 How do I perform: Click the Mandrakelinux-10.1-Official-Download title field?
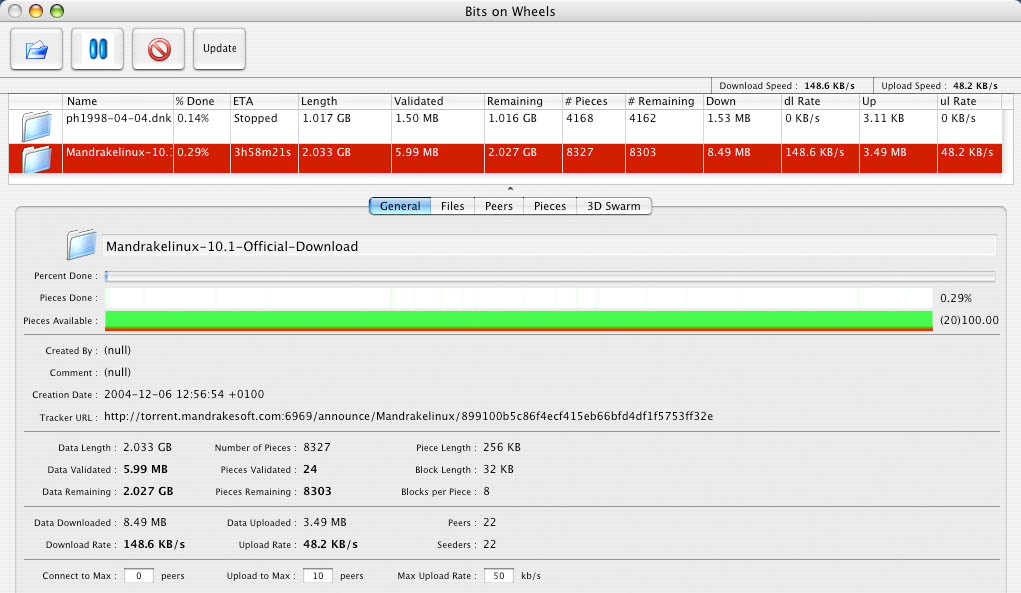coord(550,246)
